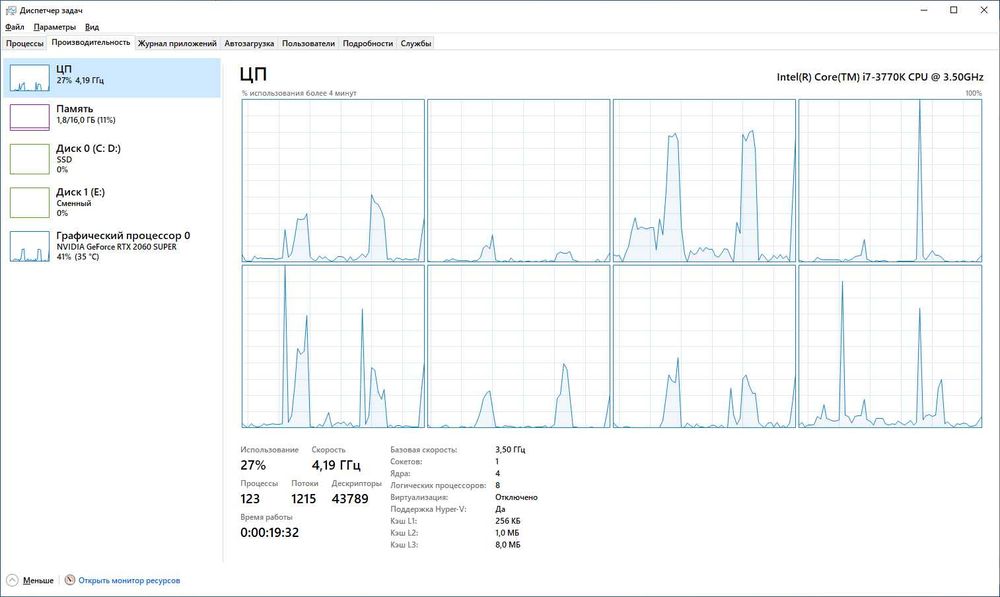Click the uptime value 0:00:19:32
This screenshot has width=1000, height=597.
(x=270, y=532)
